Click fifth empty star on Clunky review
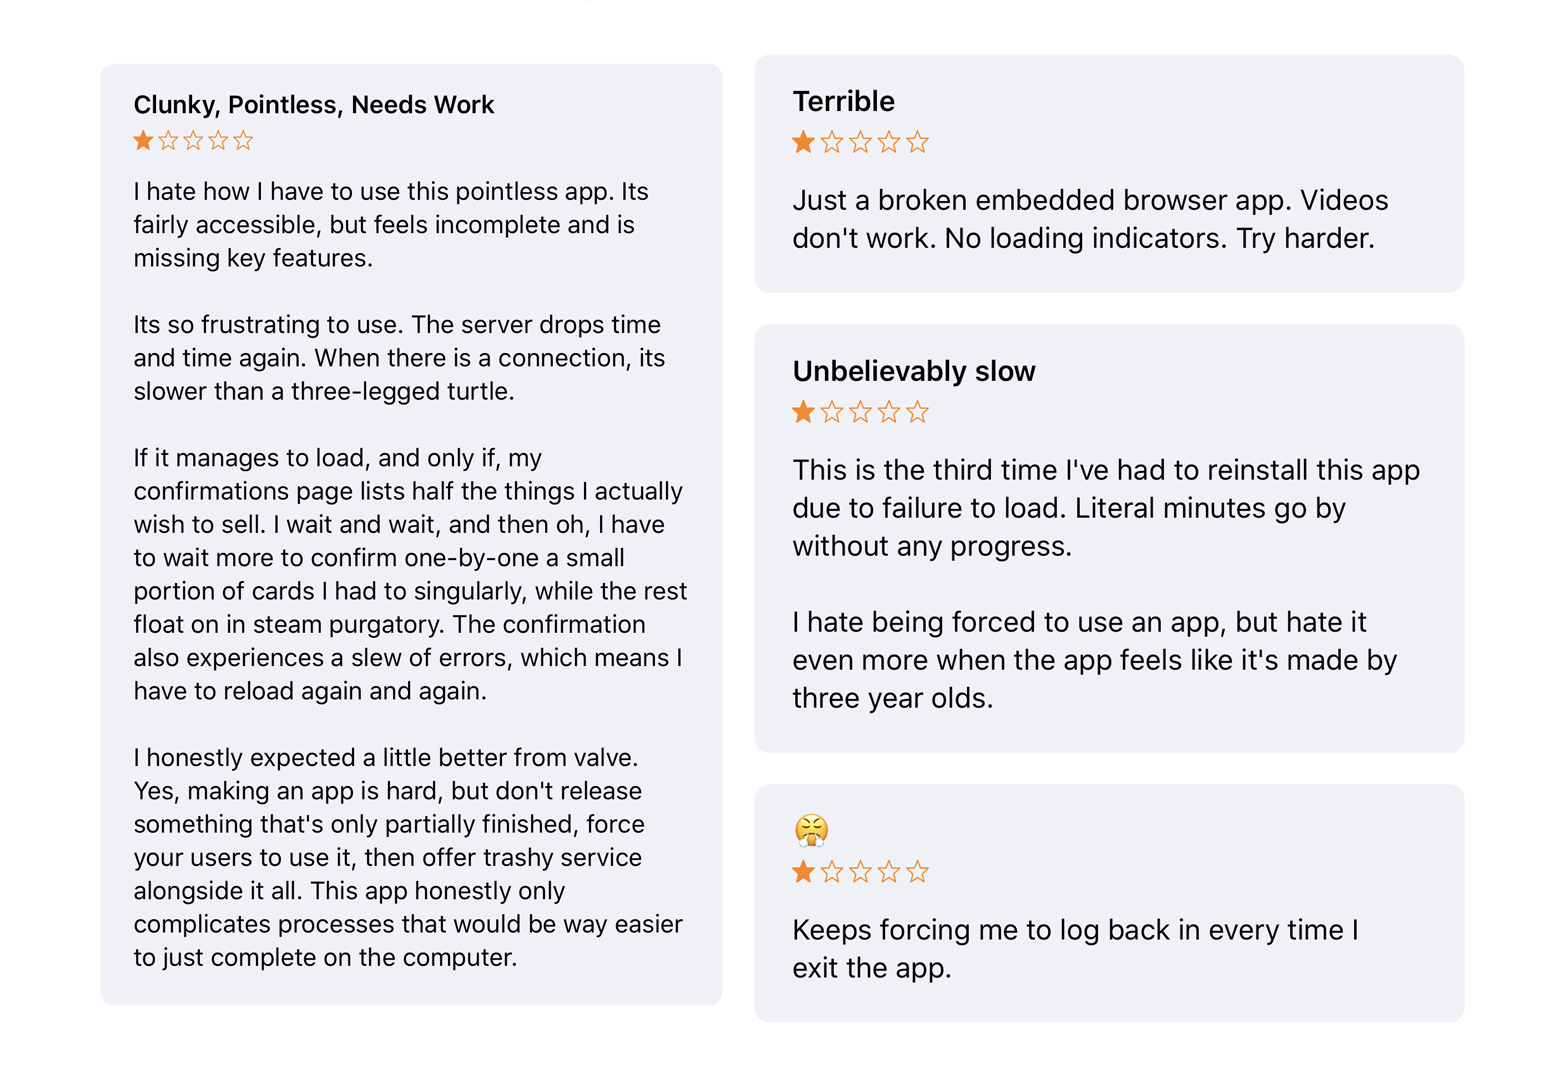The width and height of the screenshot is (1559, 1080). (243, 140)
